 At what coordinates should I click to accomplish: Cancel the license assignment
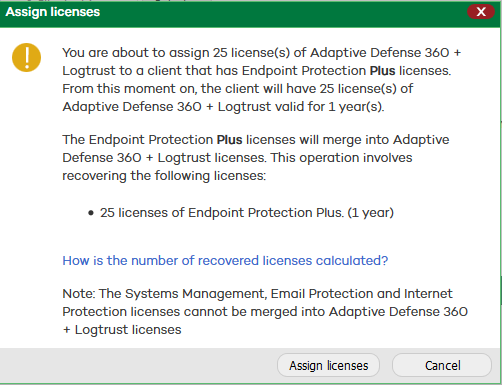(442, 365)
